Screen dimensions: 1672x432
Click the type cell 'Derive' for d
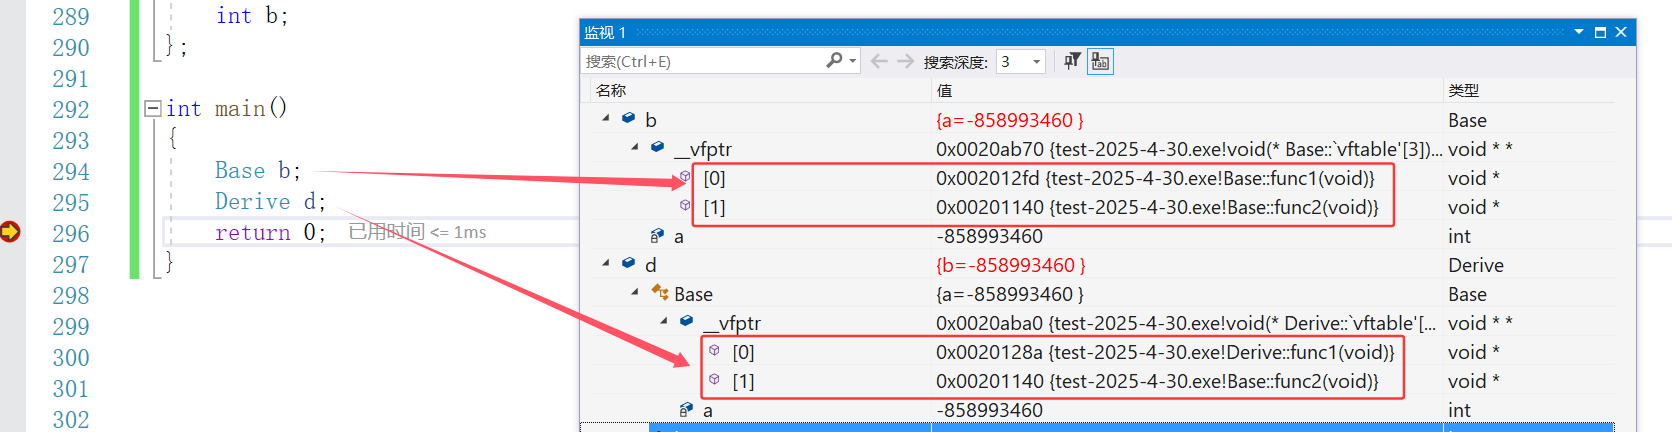click(1476, 265)
